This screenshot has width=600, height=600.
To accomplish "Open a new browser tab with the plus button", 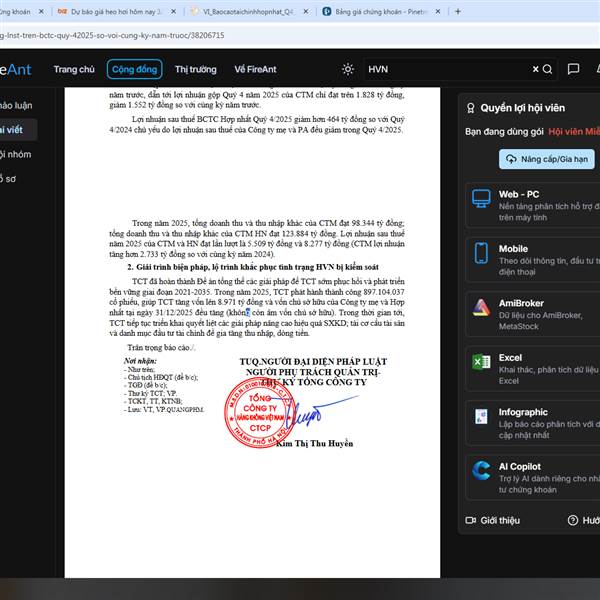I will [x=458, y=11].
